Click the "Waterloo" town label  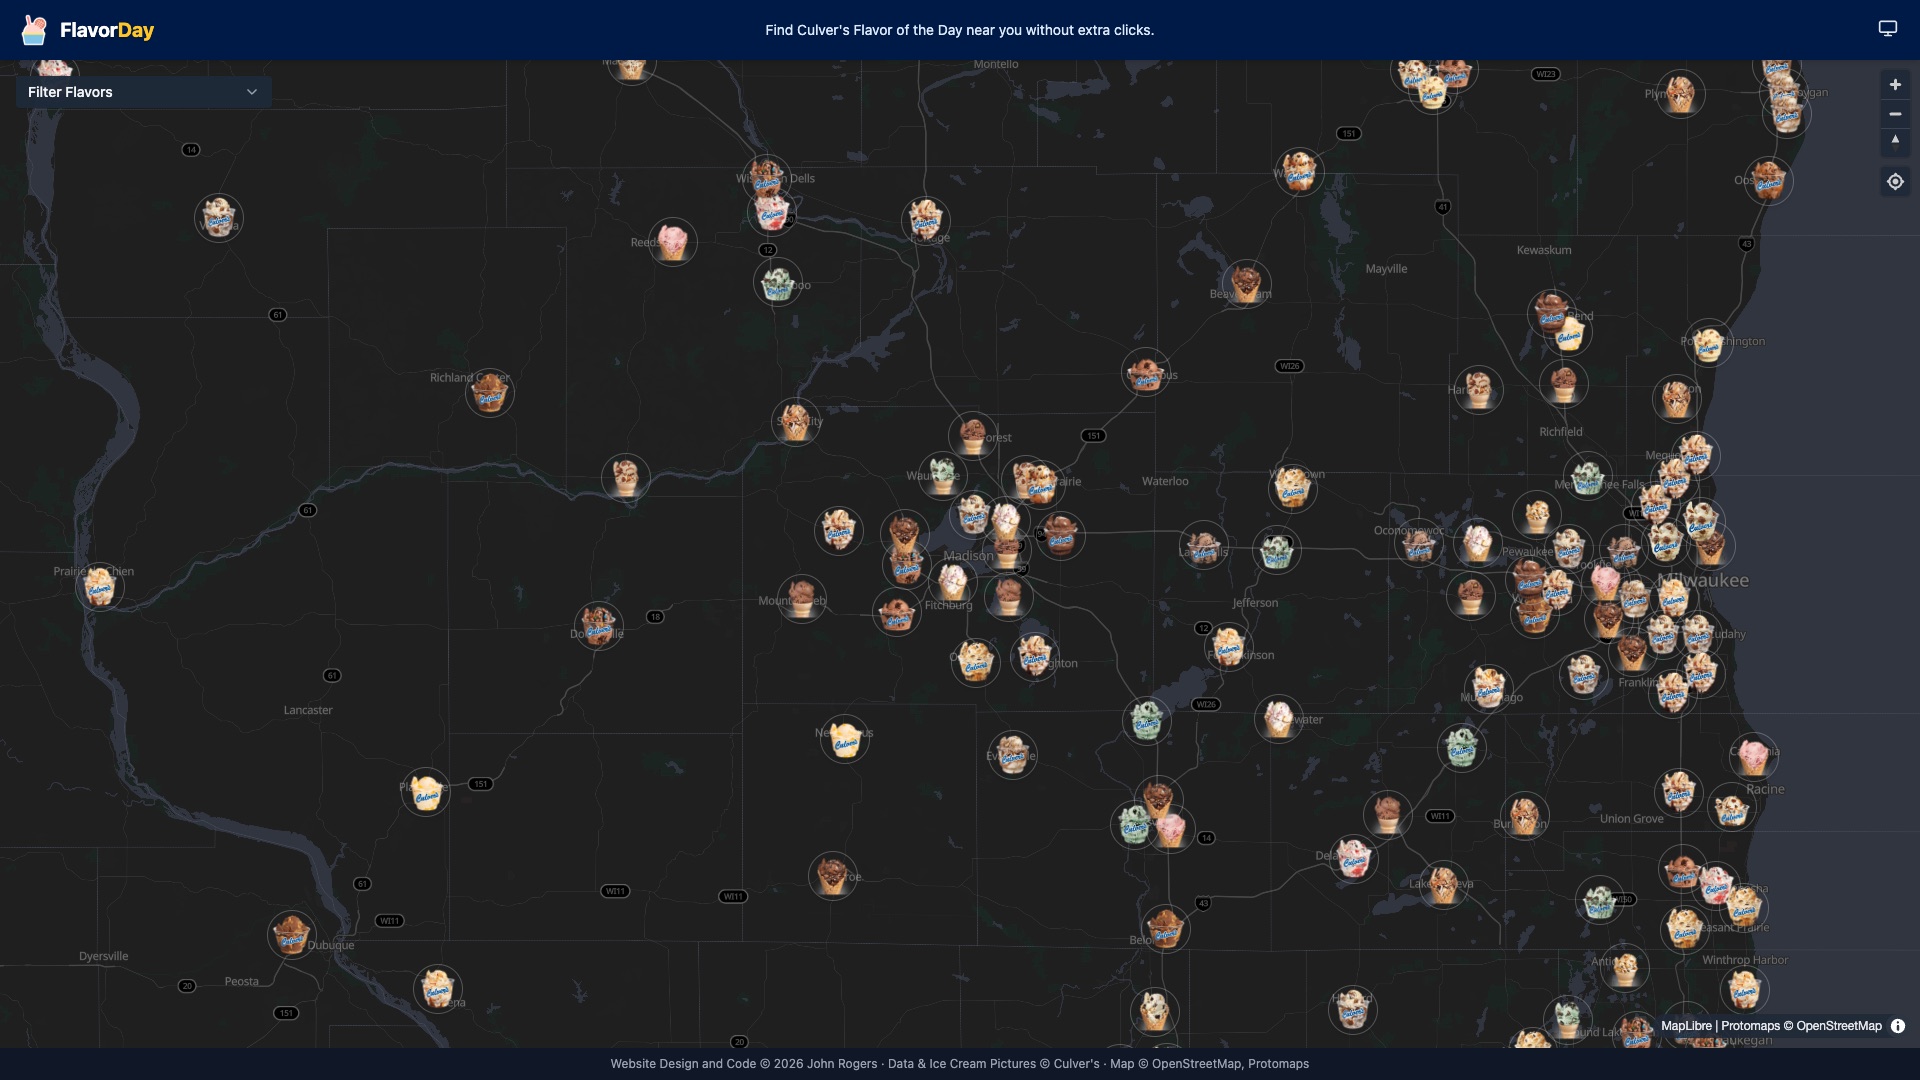[x=1165, y=481]
